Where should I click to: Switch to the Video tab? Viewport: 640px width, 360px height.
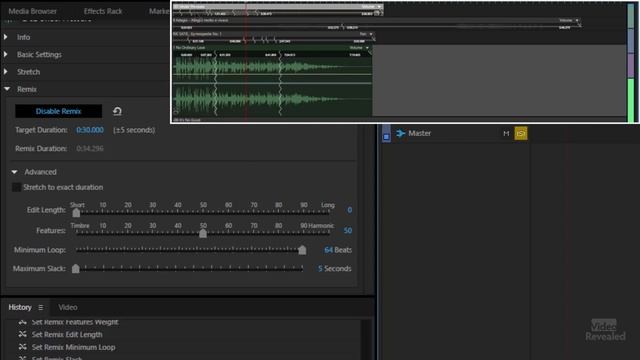coord(68,307)
